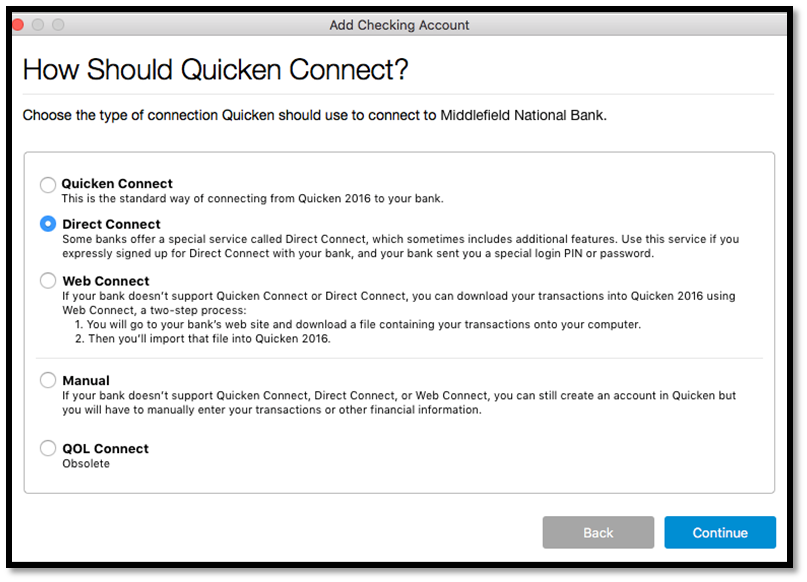This screenshot has width=807, height=582.
Task: Click the Middlefield National Bank instruction sentence
Action: pyautogui.click(x=314, y=115)
